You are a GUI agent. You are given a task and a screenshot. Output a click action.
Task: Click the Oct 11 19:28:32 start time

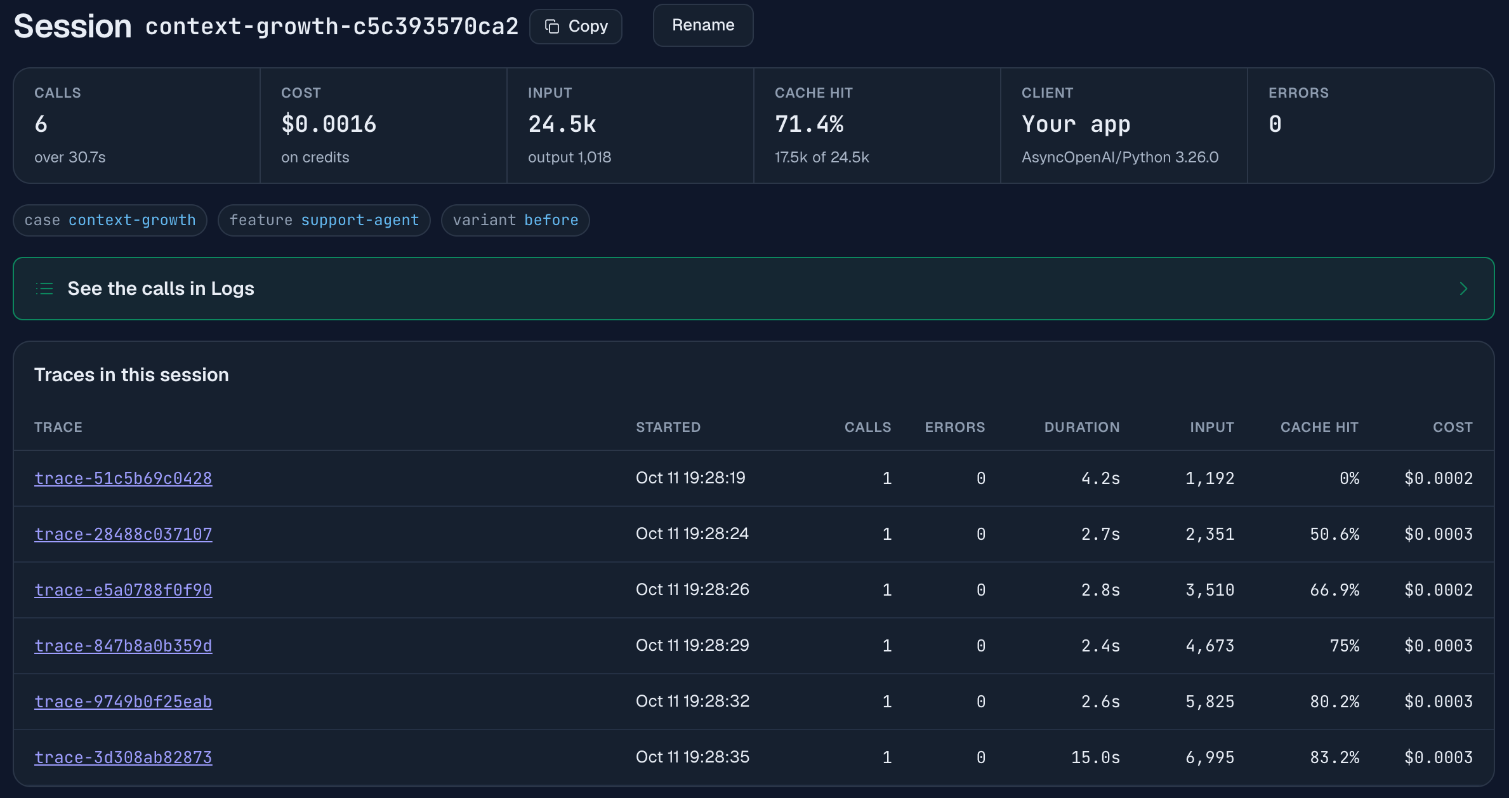(x=692, y=702)
